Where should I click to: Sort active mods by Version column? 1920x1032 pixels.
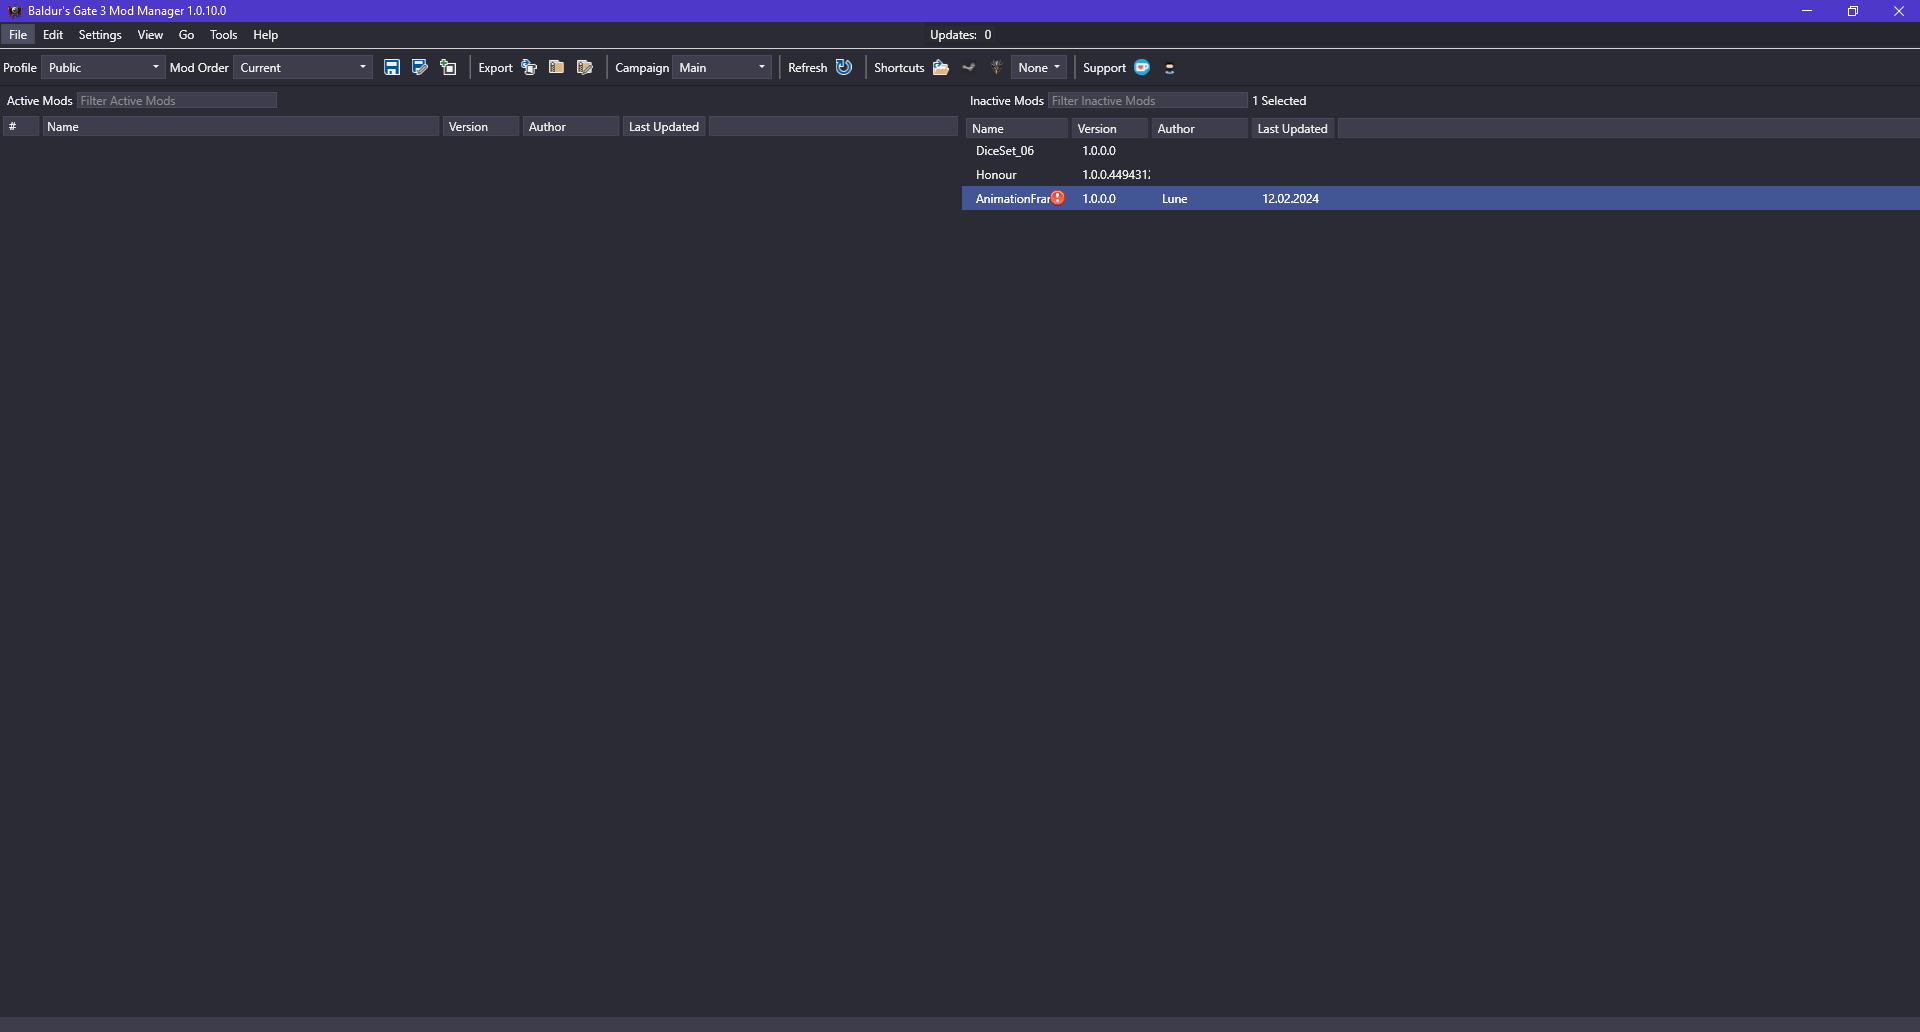[481, 126]
